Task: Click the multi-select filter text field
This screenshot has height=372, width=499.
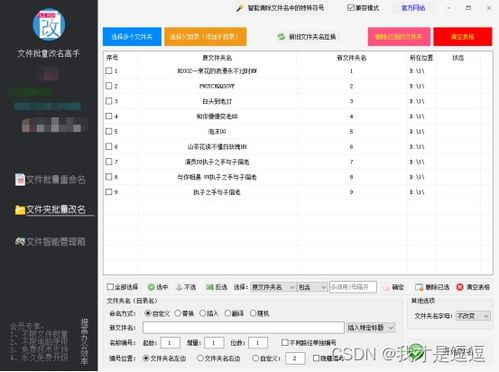Action: pyautogui.click(x=353, y=287)
